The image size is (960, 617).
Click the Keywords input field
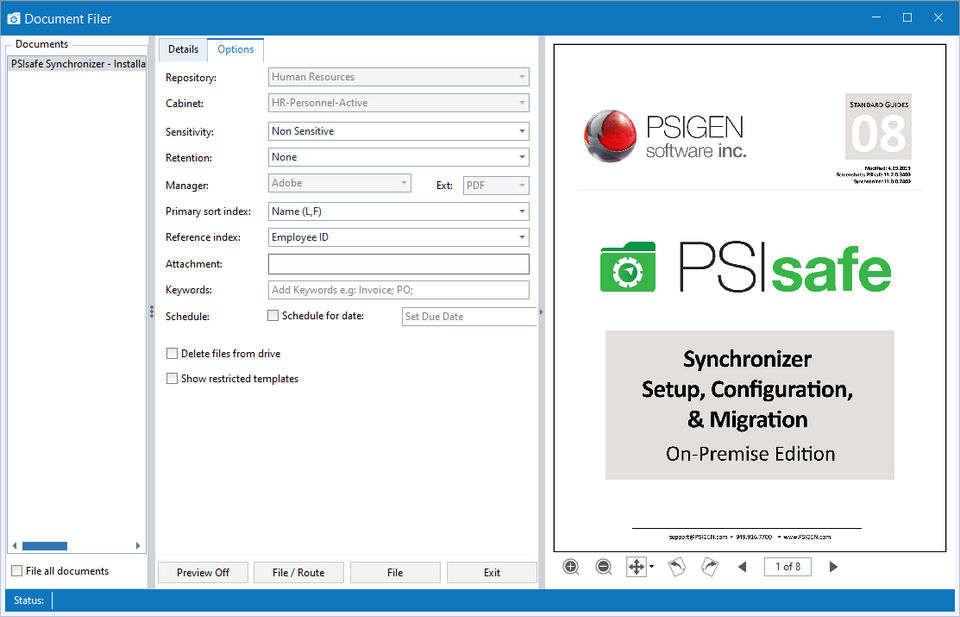(x=399, y=290)
